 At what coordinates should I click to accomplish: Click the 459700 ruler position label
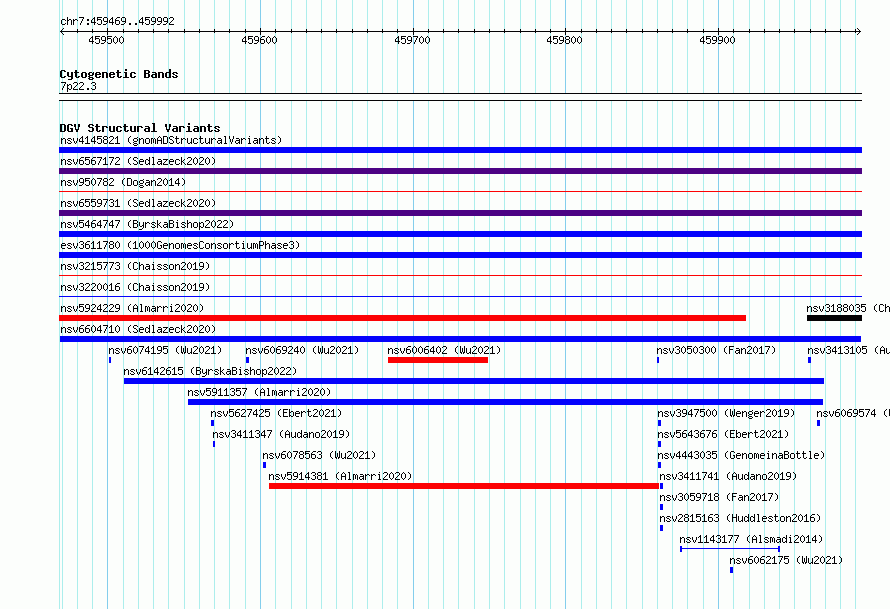point(413,40)
